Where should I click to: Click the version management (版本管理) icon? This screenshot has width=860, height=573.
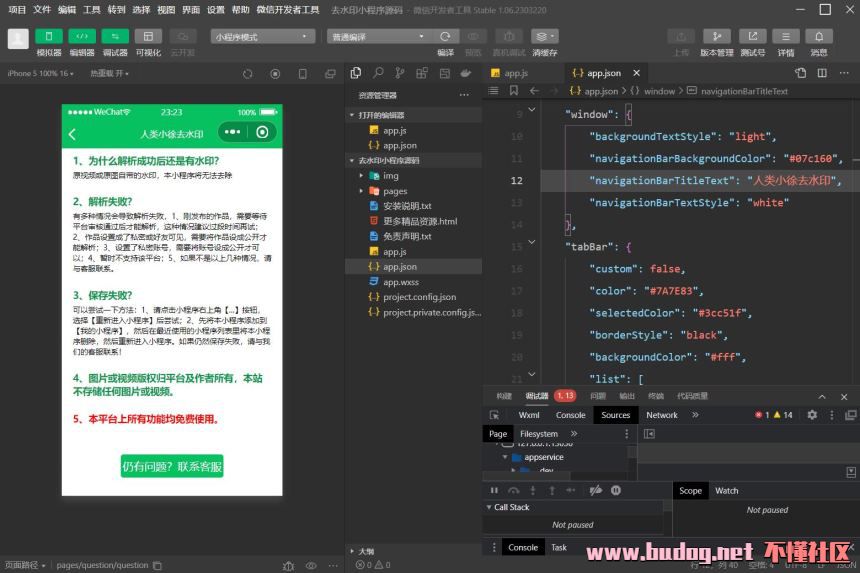pos(716,37)
